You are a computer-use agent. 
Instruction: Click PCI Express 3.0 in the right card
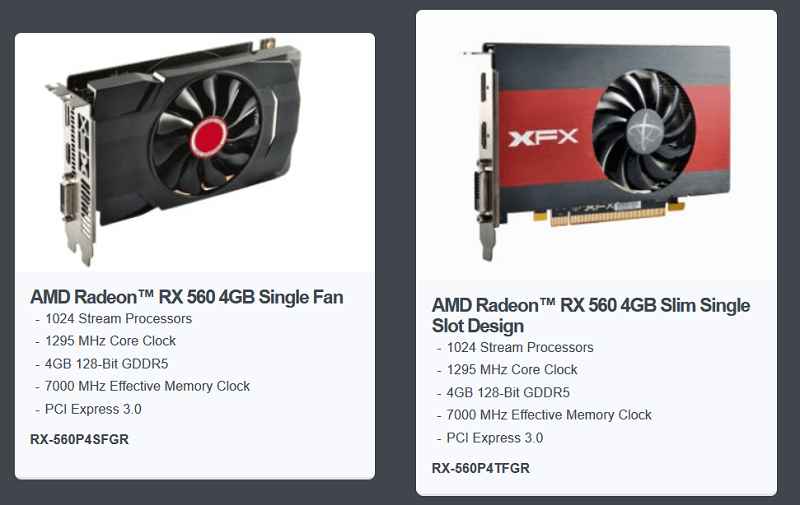tap(494, 438)
